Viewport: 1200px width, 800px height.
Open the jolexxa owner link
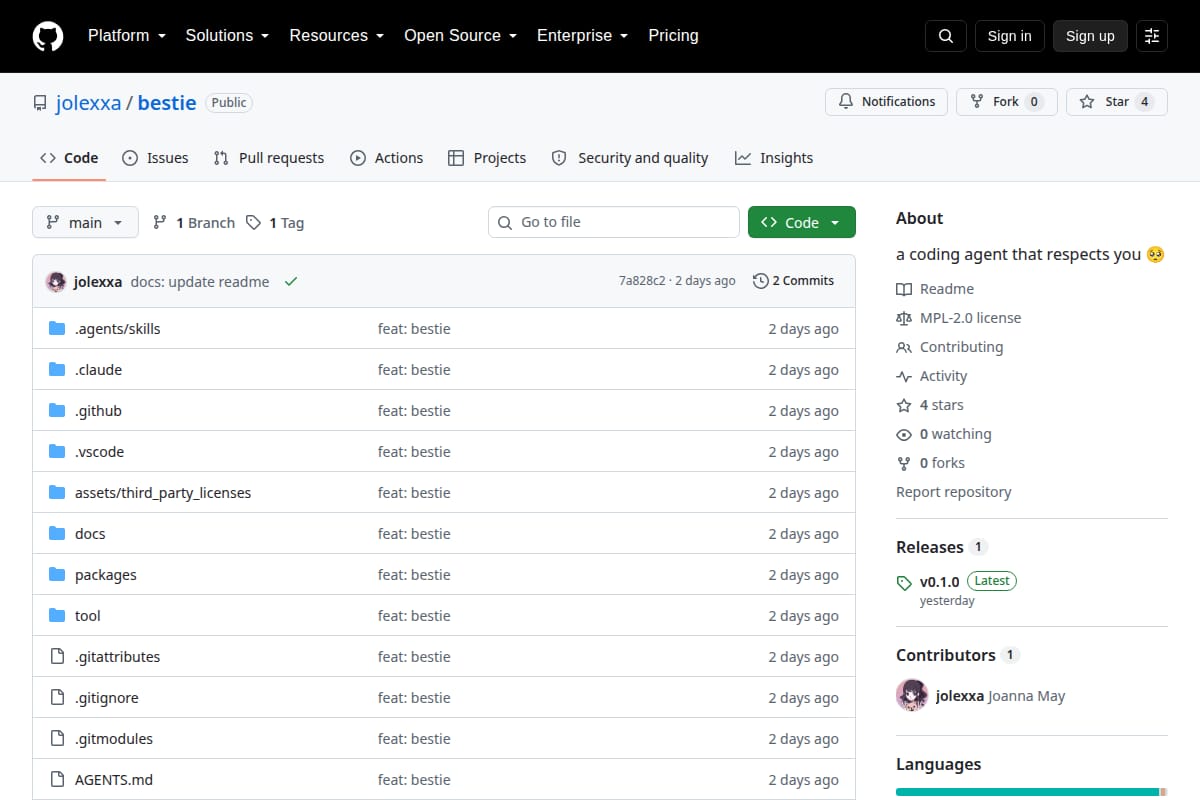click(x=89, y=103)
